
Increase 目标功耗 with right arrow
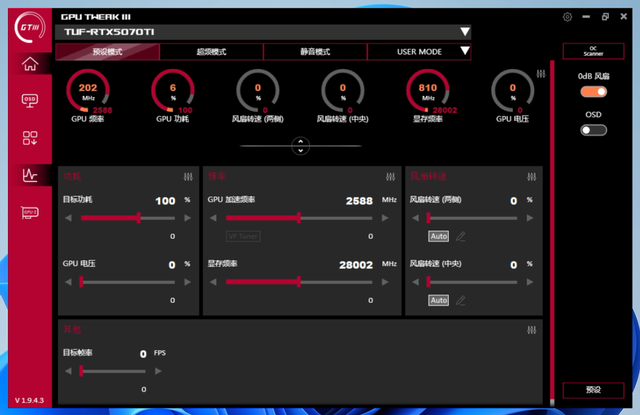[187, 218]
